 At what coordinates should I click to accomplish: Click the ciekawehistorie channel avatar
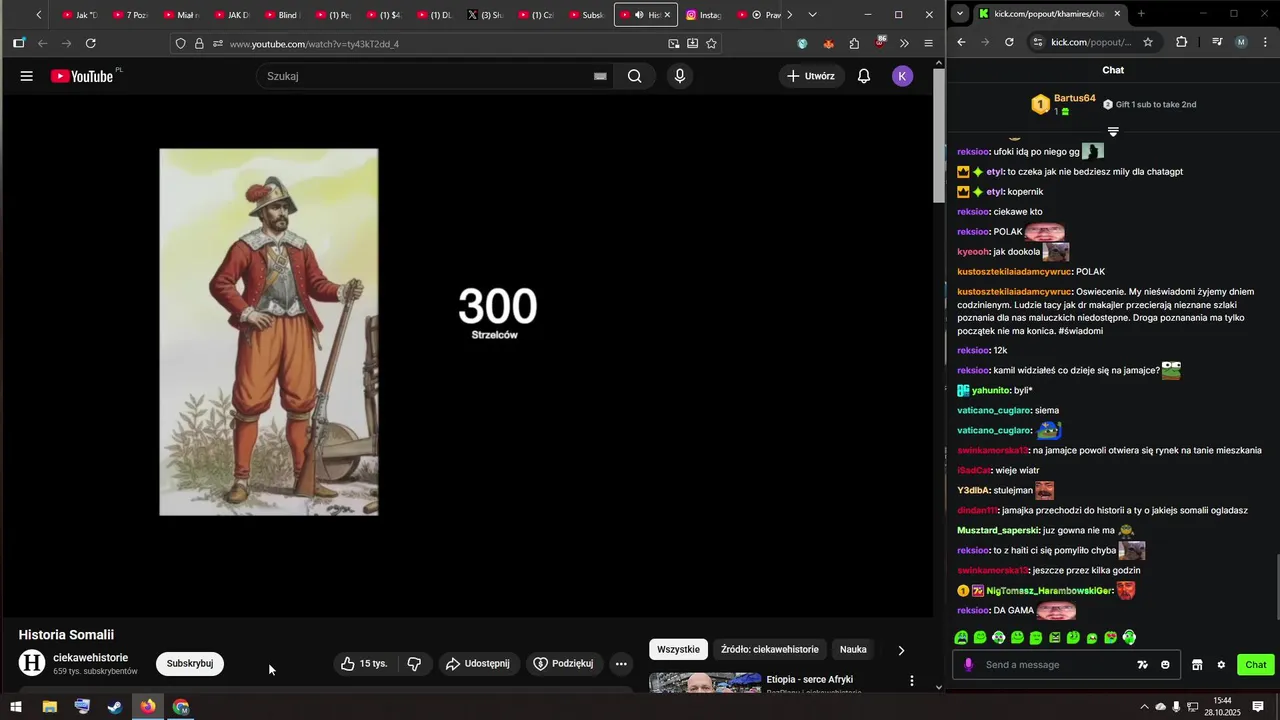(32, 663)
